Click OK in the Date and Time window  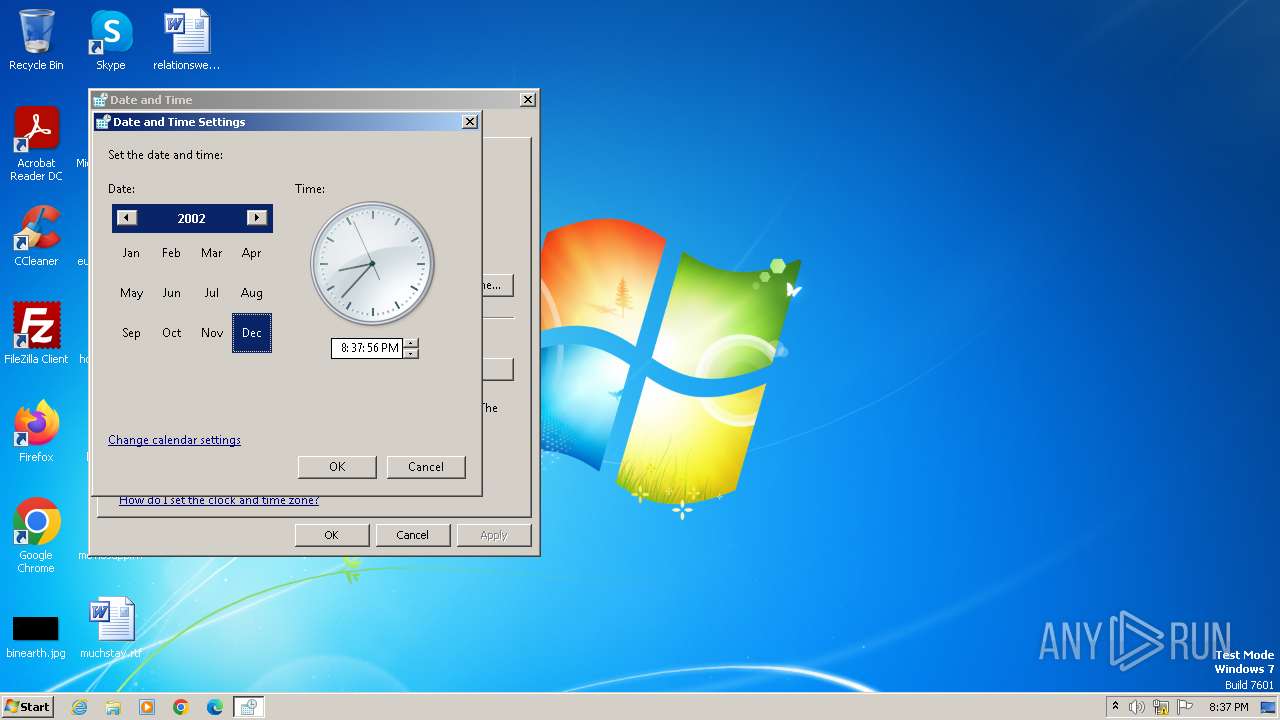(x=331, y=535)
